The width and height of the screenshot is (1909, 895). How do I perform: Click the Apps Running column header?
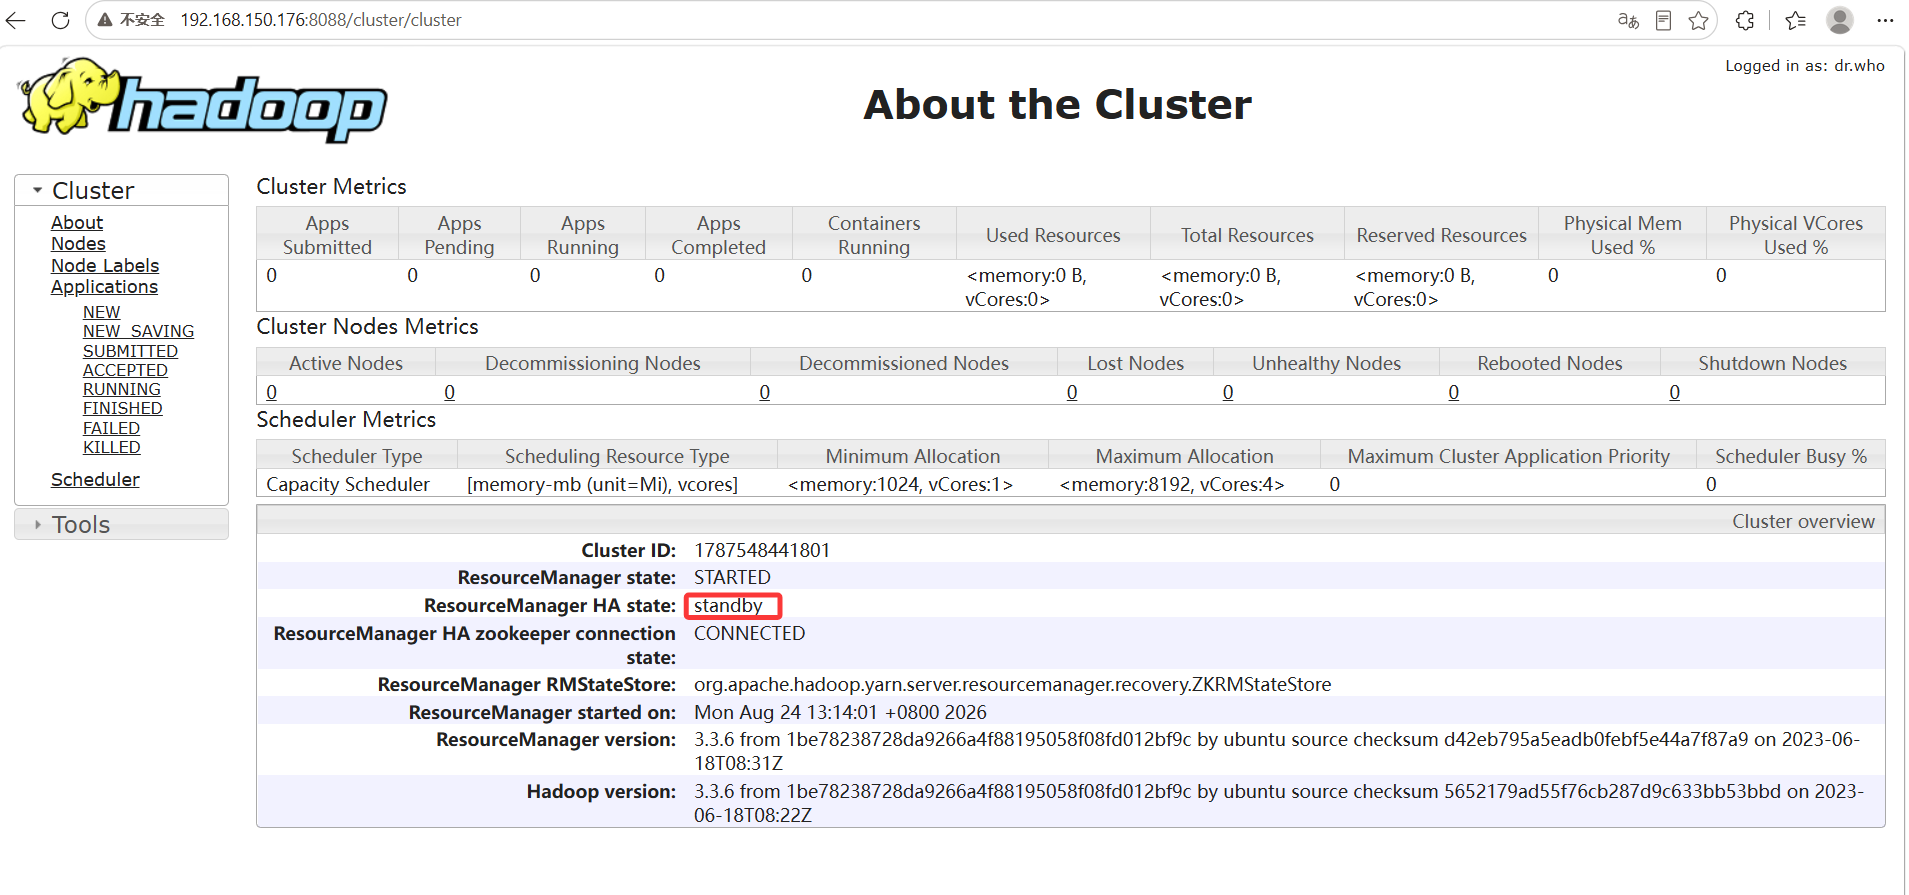(583, 235)
